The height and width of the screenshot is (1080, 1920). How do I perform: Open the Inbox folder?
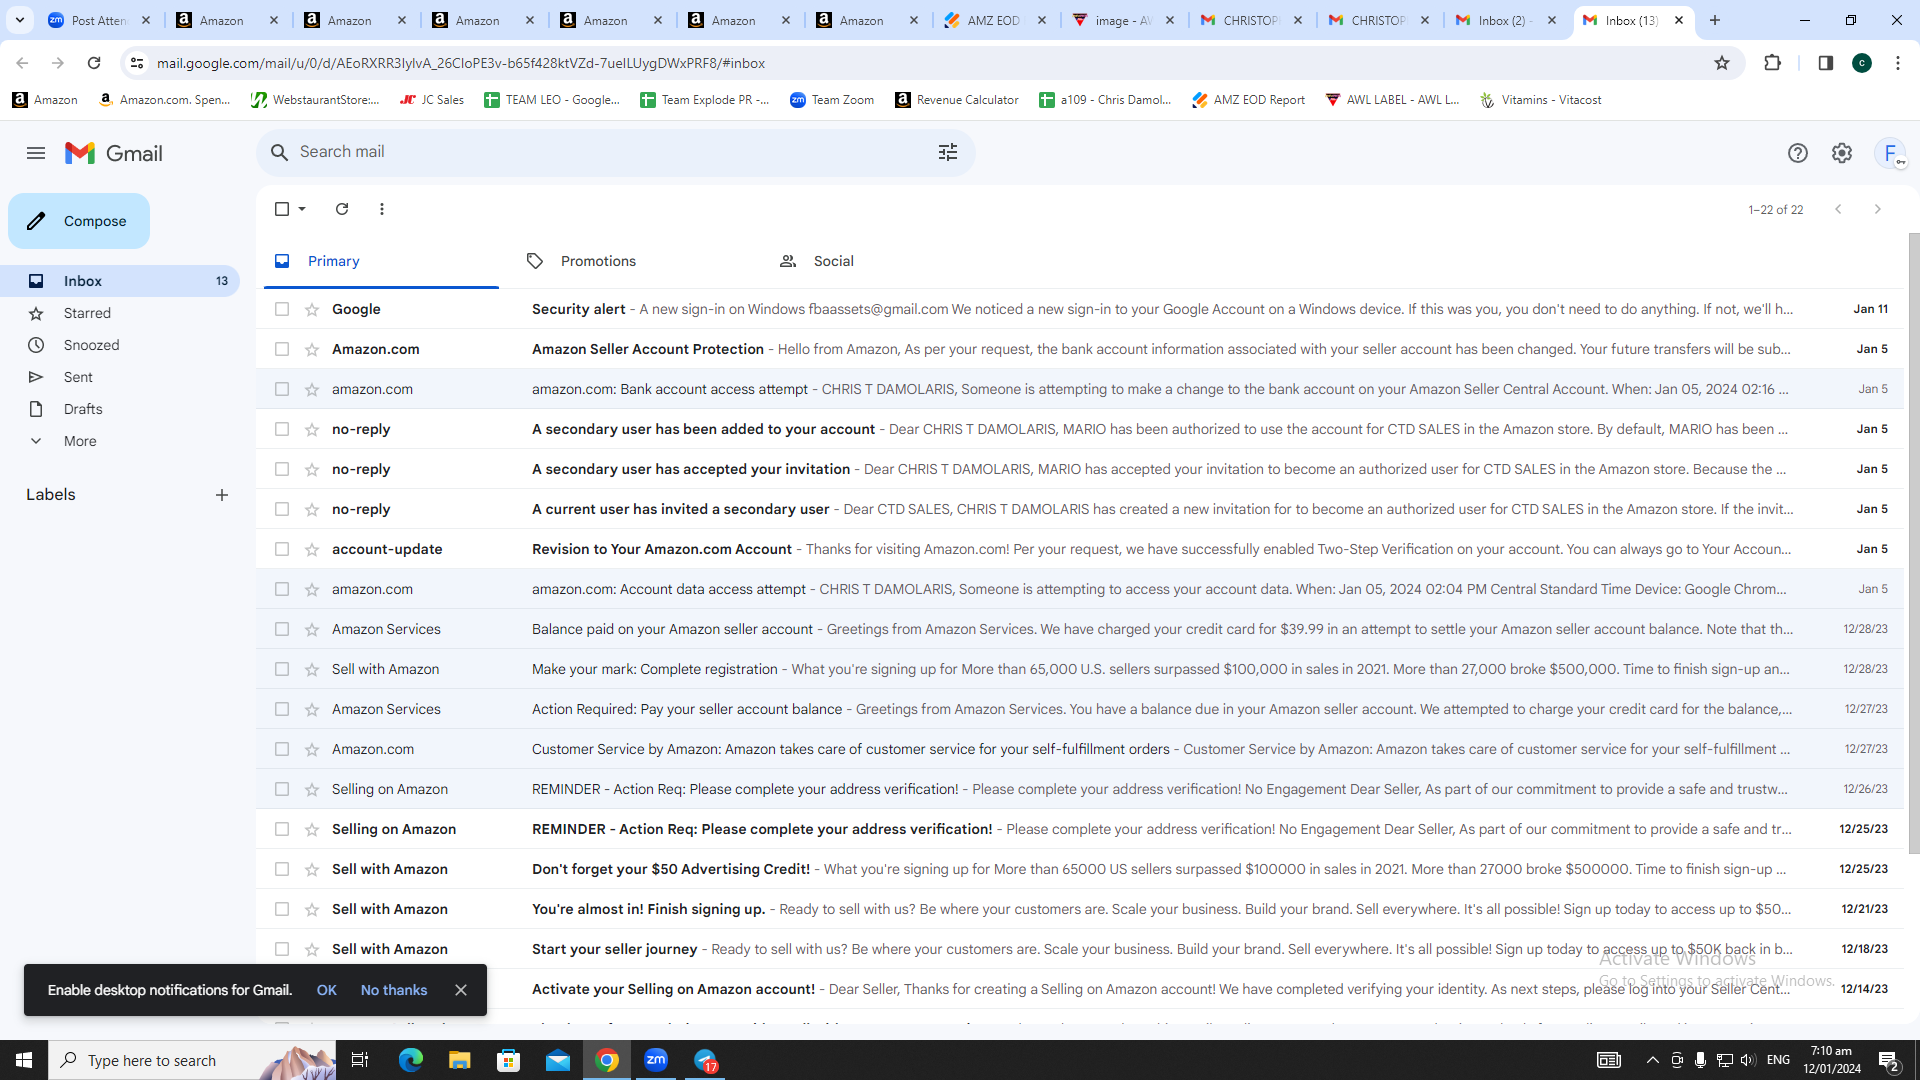[x=120, y=281]
